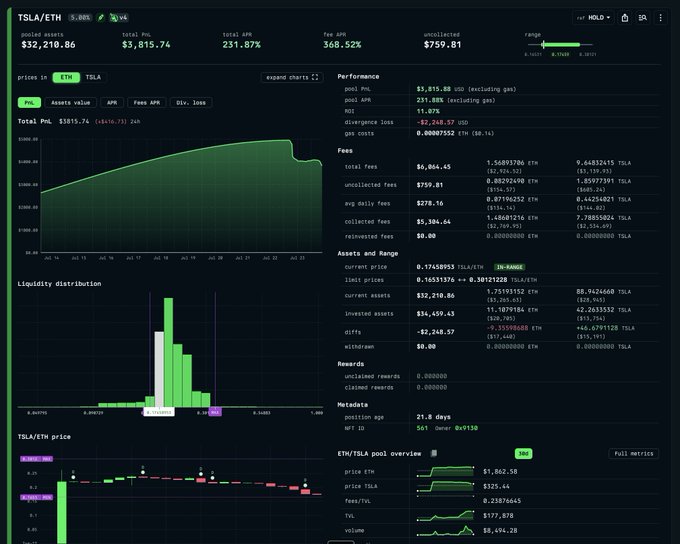Image resolution: width=680 pixels, height=544 pixels.
Task: Click the total fees value $6,064.45
Action: click(433, 167)
